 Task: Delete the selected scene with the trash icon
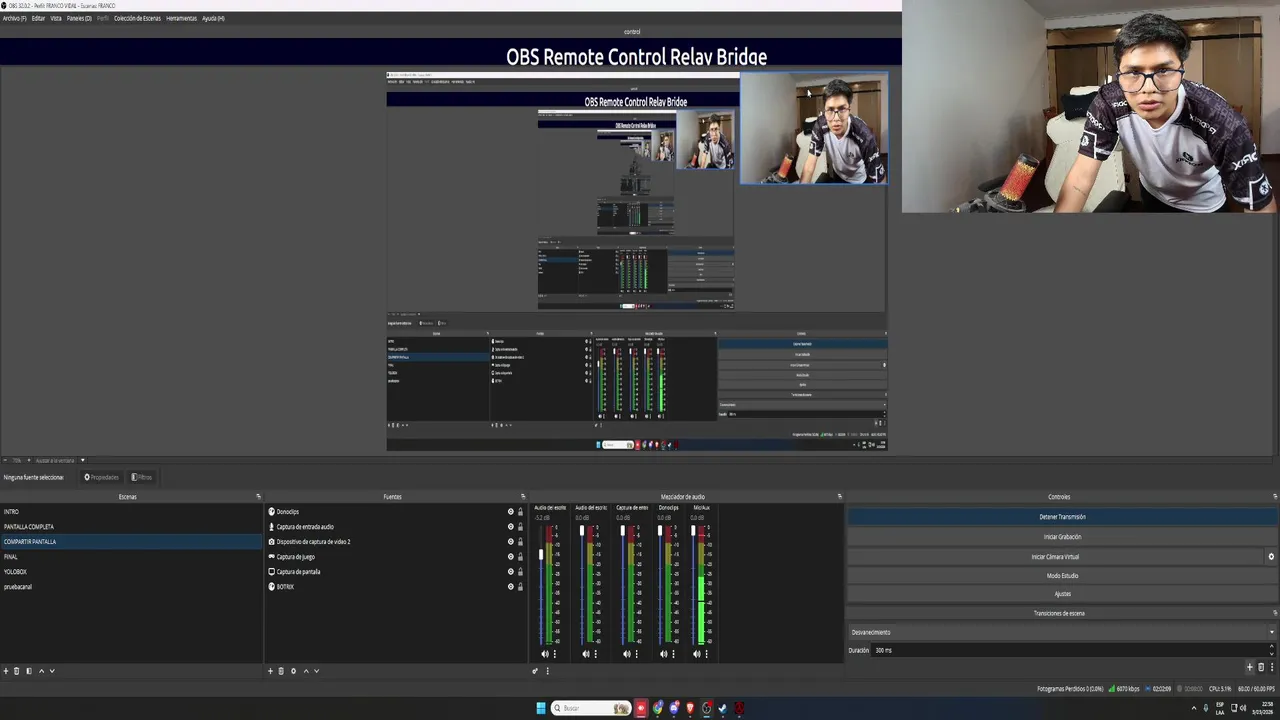pyautogui.click(x=16, y=671)
